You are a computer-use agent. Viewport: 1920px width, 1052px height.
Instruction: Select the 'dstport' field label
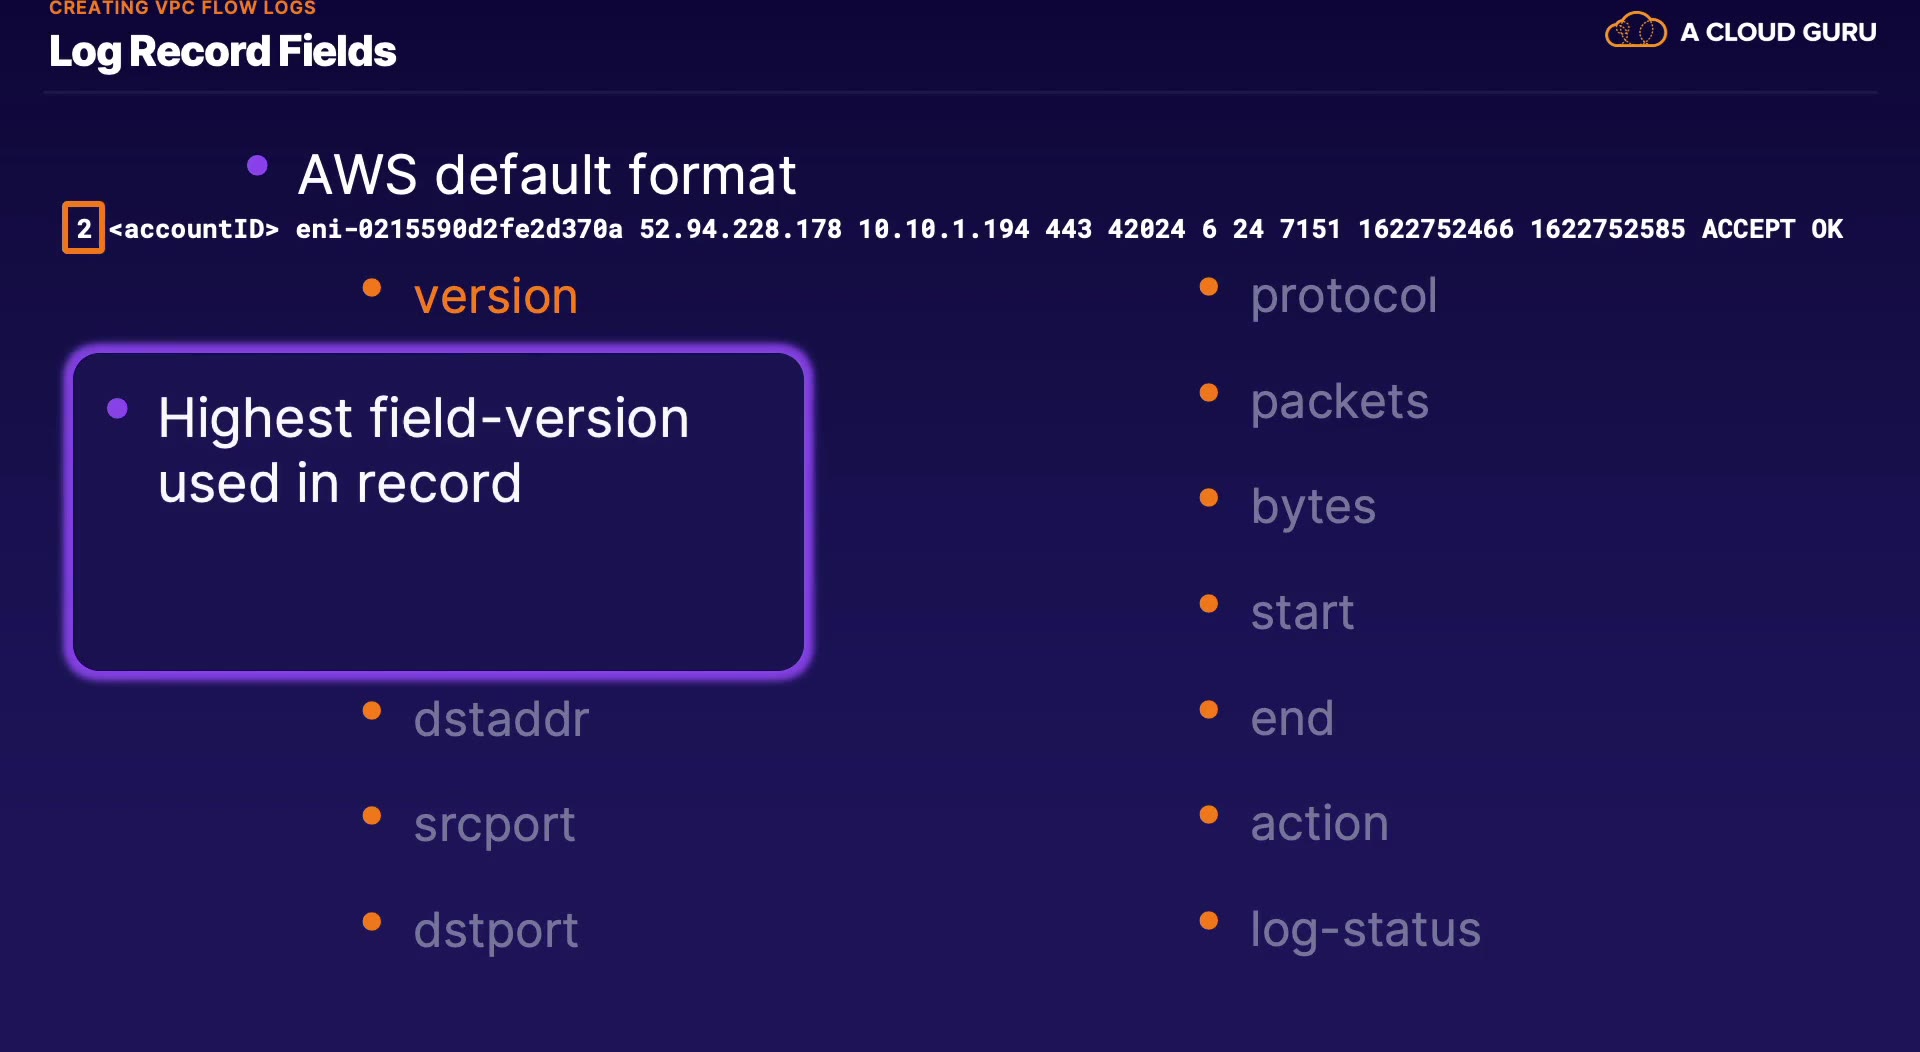click(496, 931)
